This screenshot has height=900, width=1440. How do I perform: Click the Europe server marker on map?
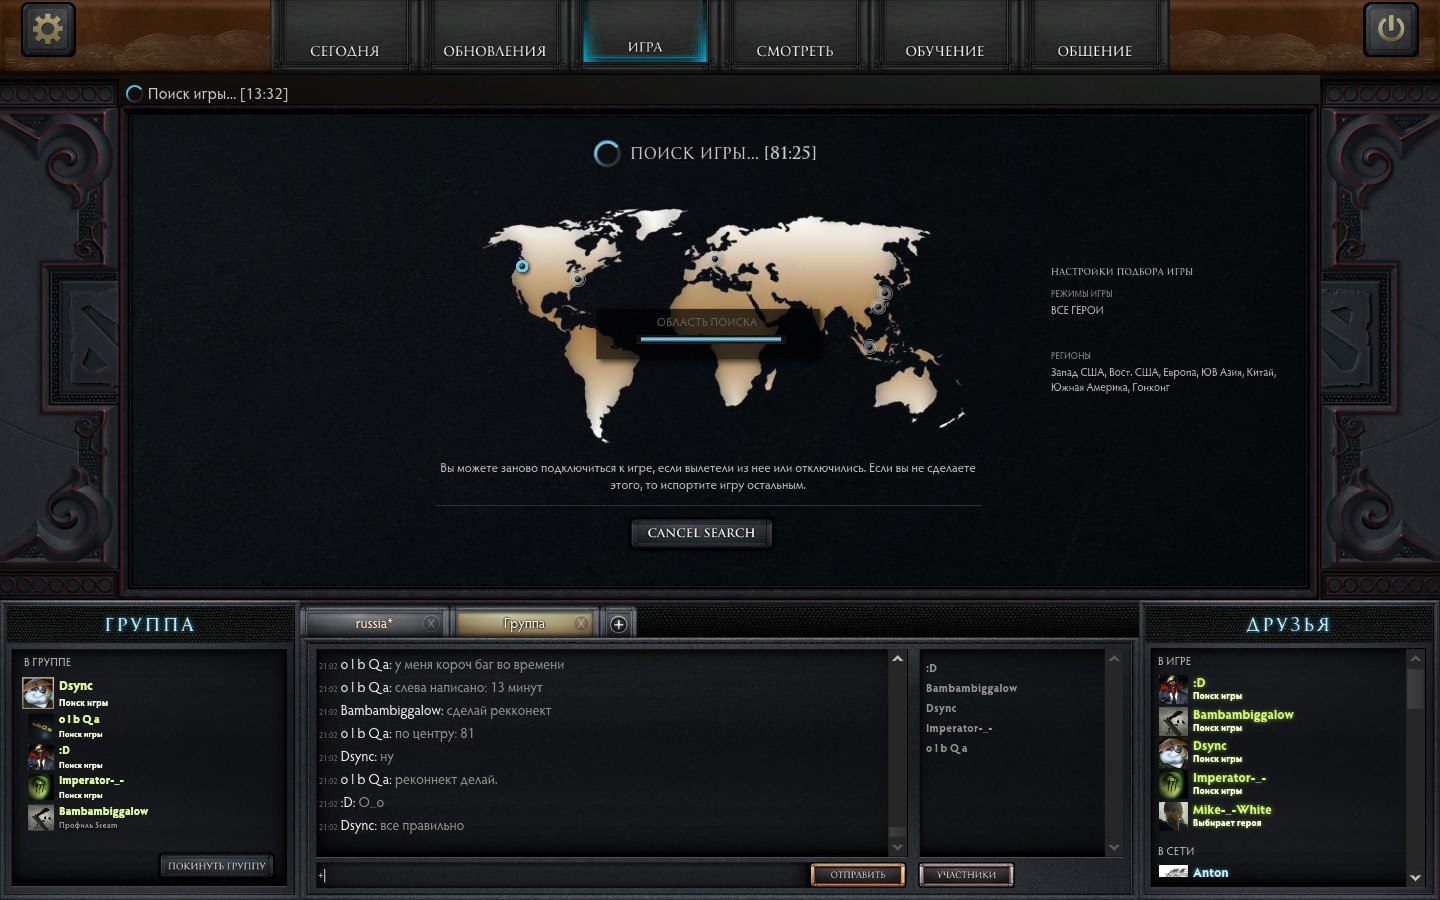(x=715, y=259)
